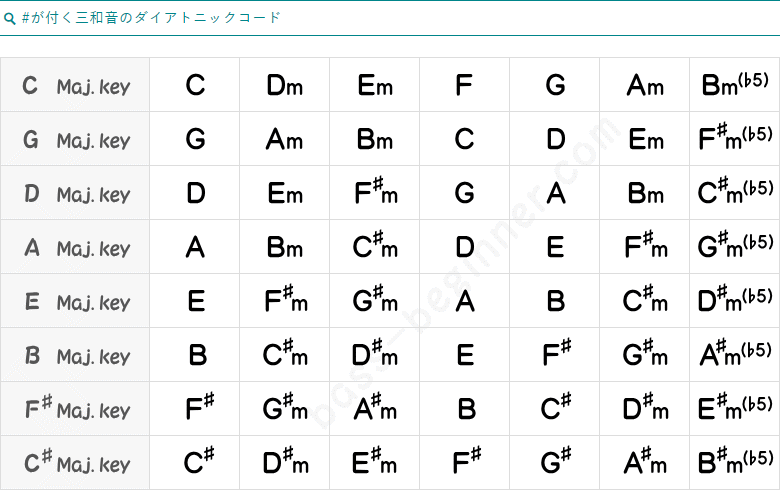The width and height of the screenshot is (780, 490).
Task: Click the magnifier search icon
Action: [x=9, y=19]
